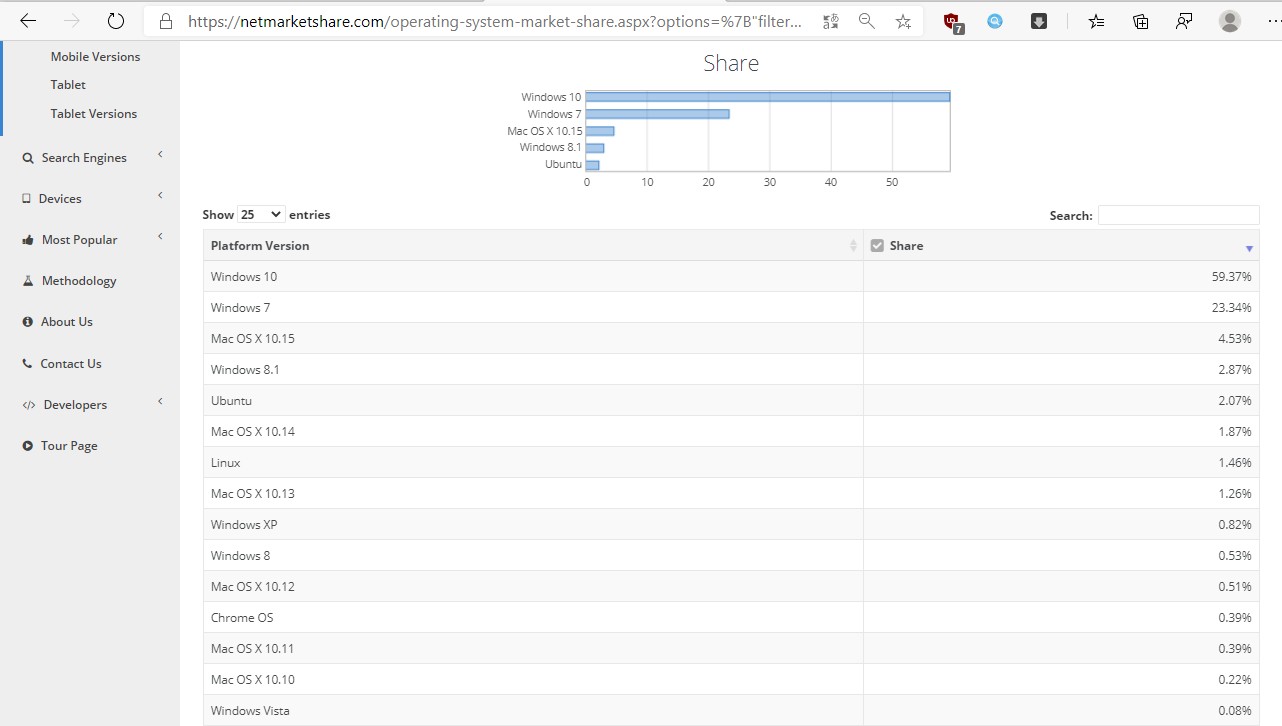
Task: Open the Show entries count dropdown
Action: coord(261,215)
